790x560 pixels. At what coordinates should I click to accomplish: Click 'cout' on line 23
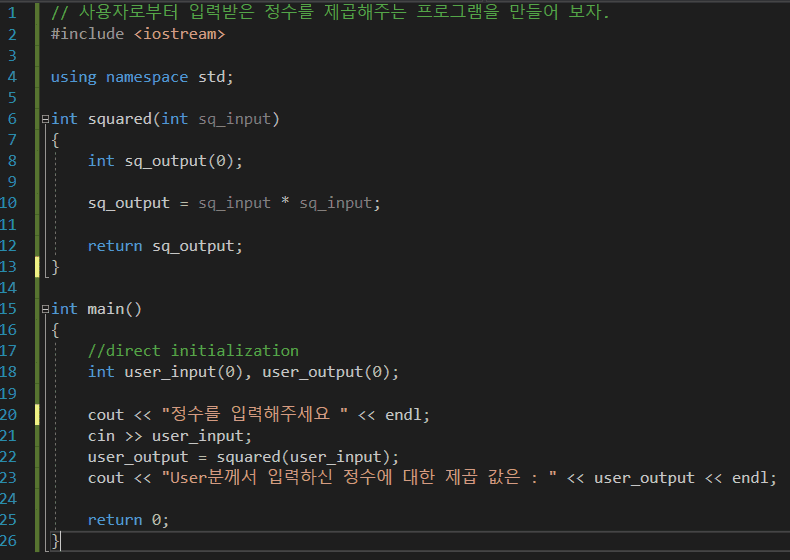point(106,478)
